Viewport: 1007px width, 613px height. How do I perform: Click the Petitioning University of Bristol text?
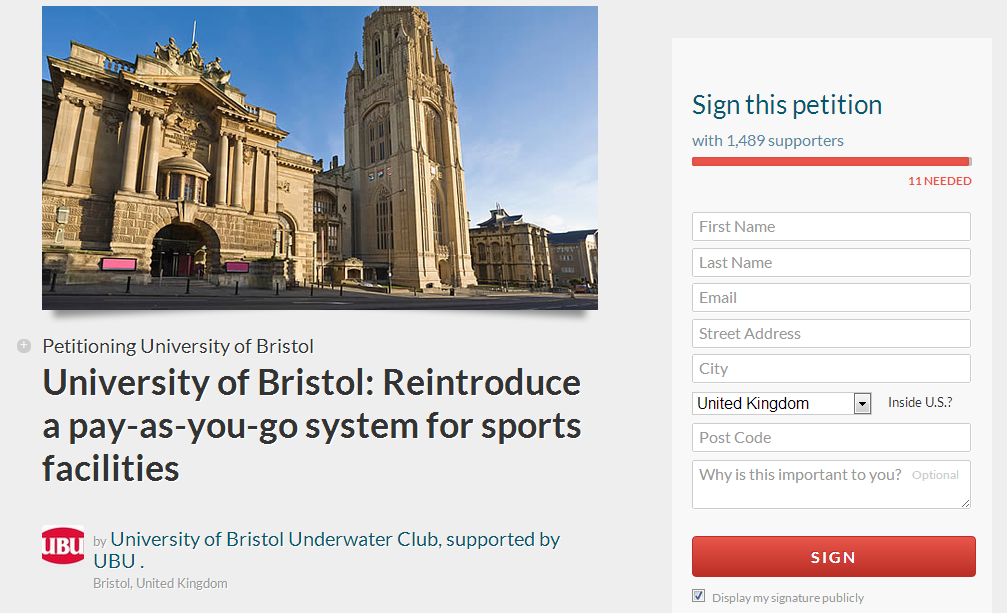(178, 346)
